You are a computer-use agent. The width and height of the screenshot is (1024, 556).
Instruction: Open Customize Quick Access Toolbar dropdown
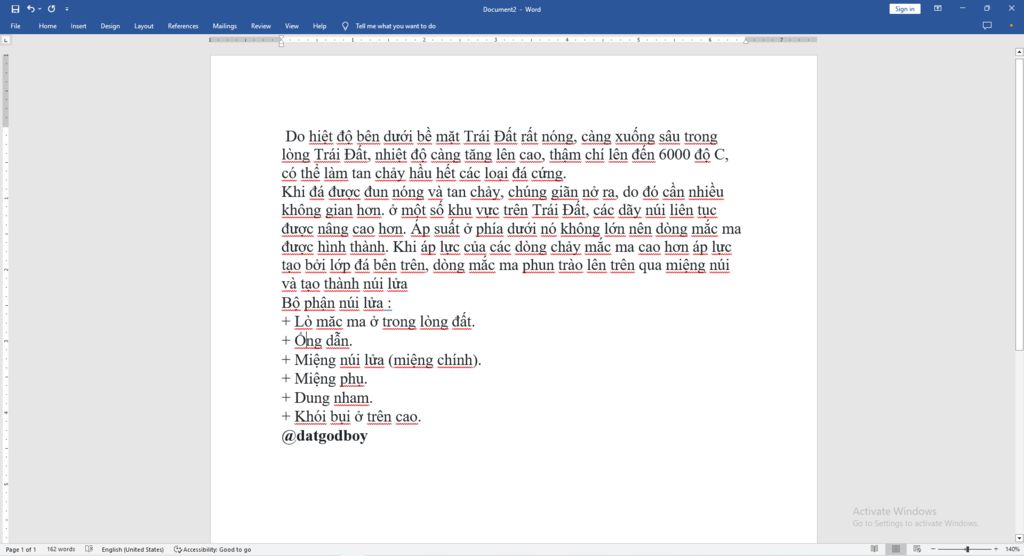click(67, 9)
